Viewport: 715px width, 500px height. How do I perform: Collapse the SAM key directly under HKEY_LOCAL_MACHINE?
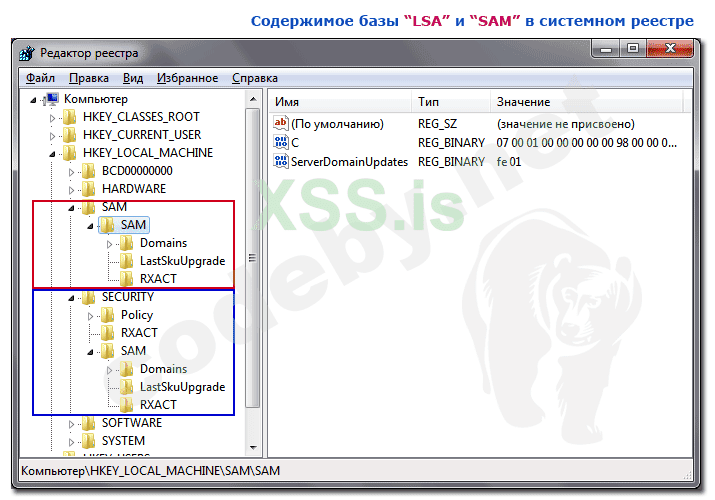pos(71,208)
